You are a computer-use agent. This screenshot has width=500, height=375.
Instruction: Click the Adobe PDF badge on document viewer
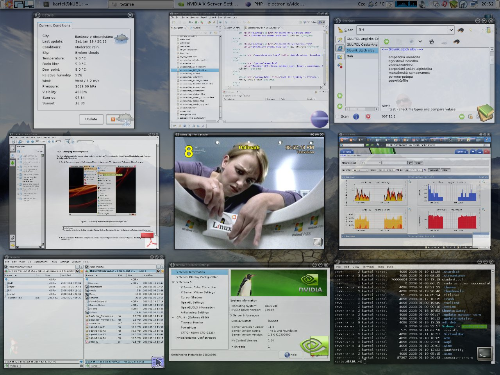pos(149,241)
